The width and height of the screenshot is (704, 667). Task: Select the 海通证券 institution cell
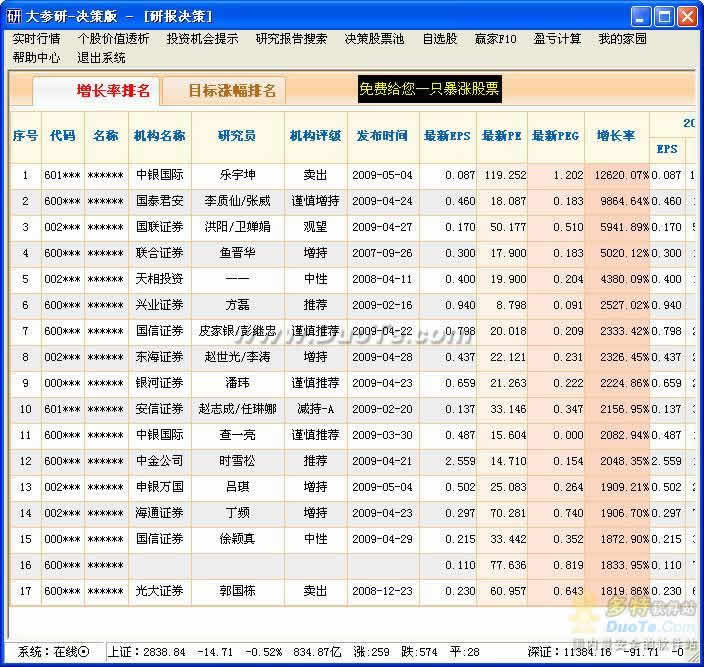point(160,513)
